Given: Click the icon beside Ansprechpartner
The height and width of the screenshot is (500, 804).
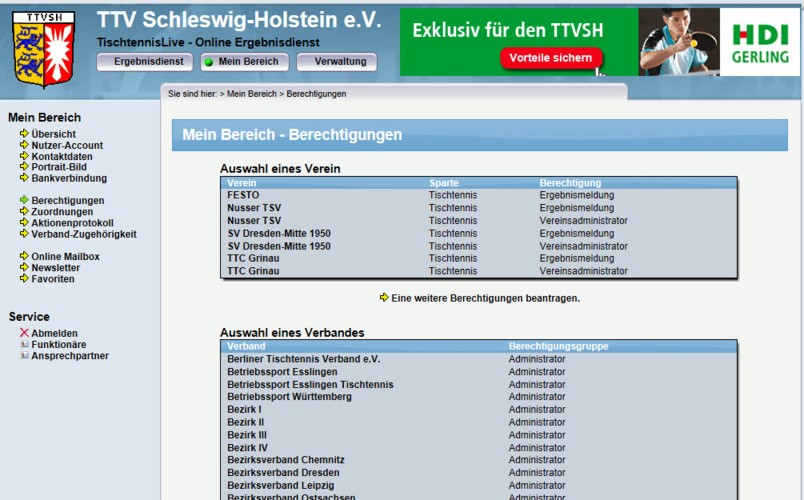Looking at the screenshot, I should (x=24, y=355).
